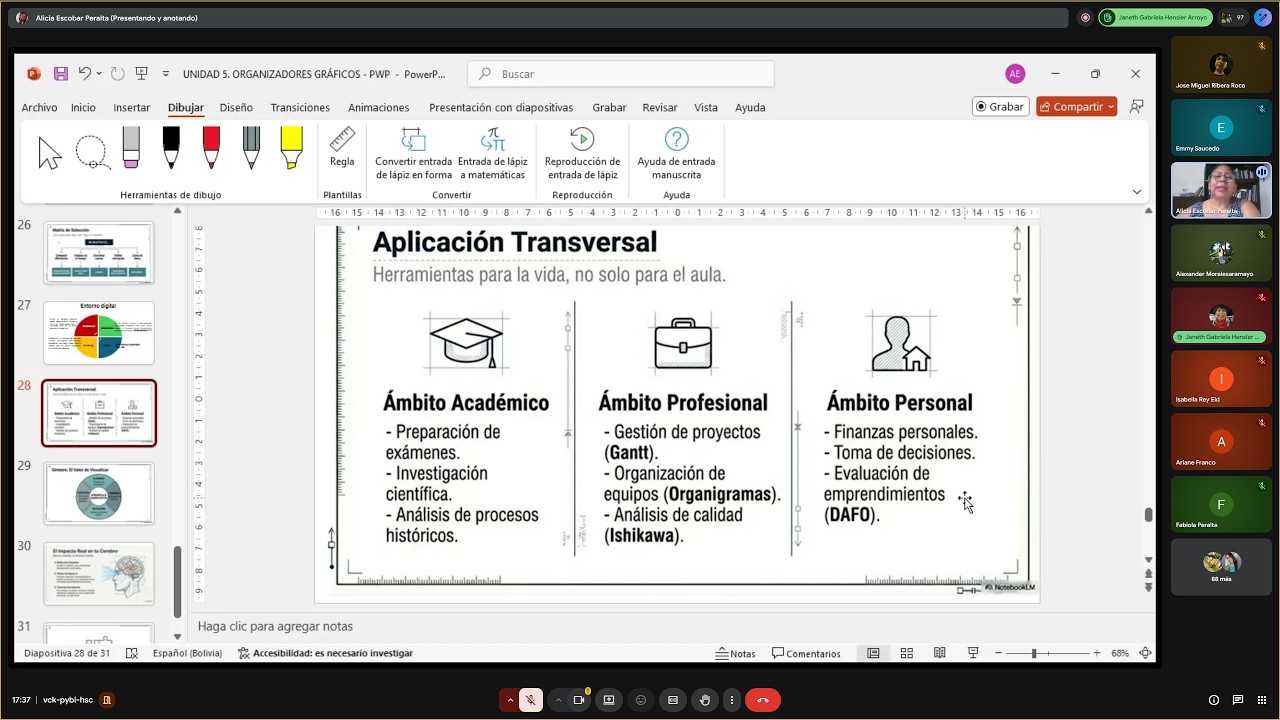Viewport: 1280px width, 720px height.
Task: Click the Grabar button in the title area
Action: (1000, 107)
